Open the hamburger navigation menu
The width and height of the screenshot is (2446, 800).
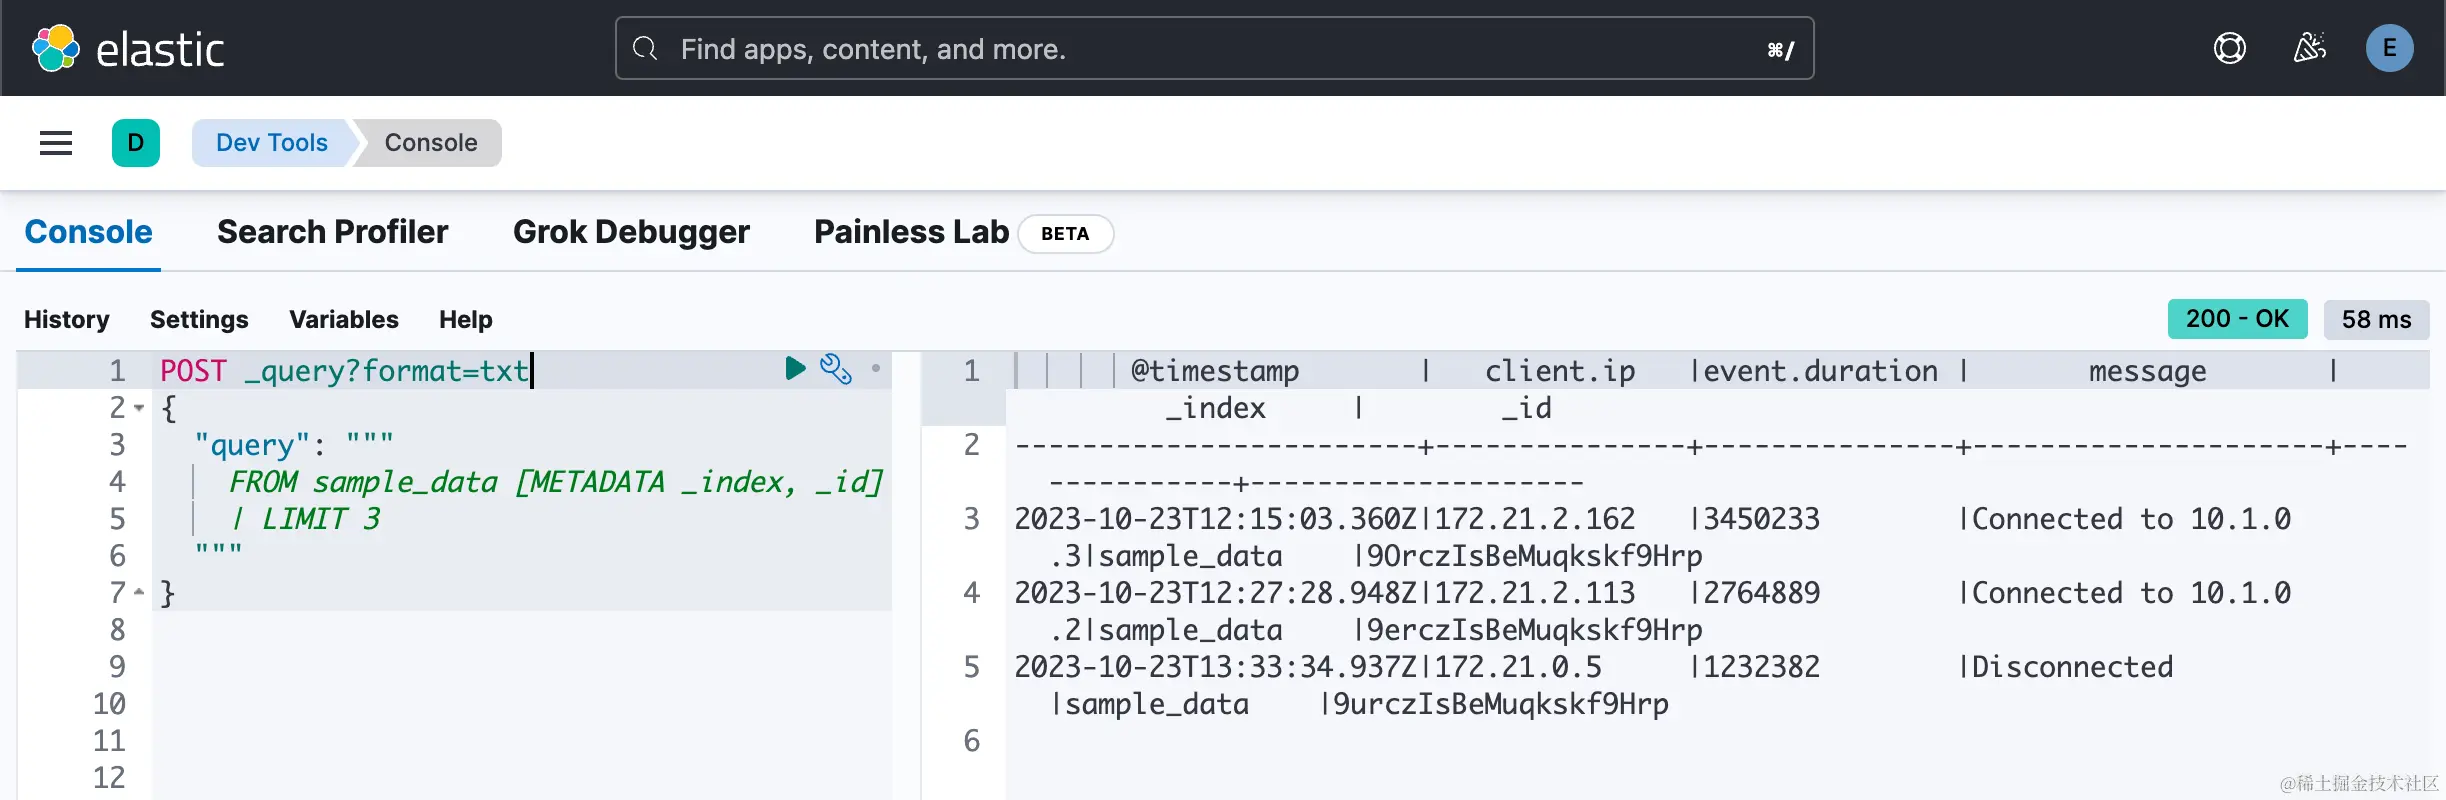tap(56, 143)
